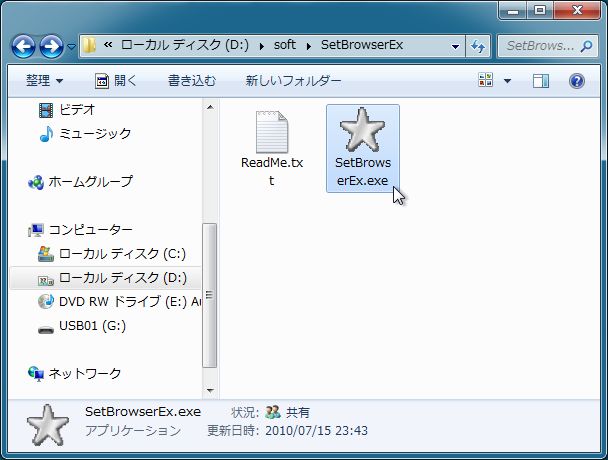Click the ローカル ディスク (D:) breadcrumb
The height and width of the screenshot is (460, 608).
coord(185,45)
